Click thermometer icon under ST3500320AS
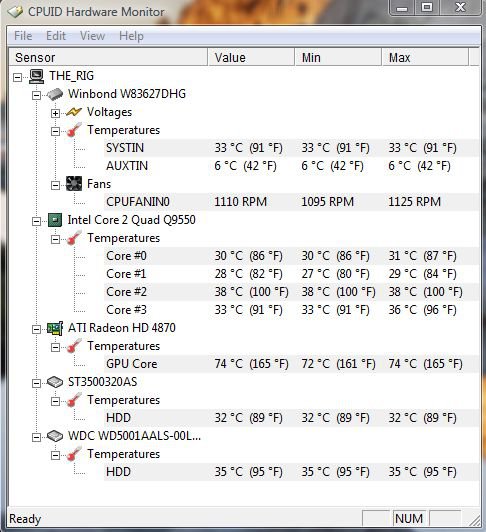The width and height of the screenshot is (486, 532). [74, 400]
